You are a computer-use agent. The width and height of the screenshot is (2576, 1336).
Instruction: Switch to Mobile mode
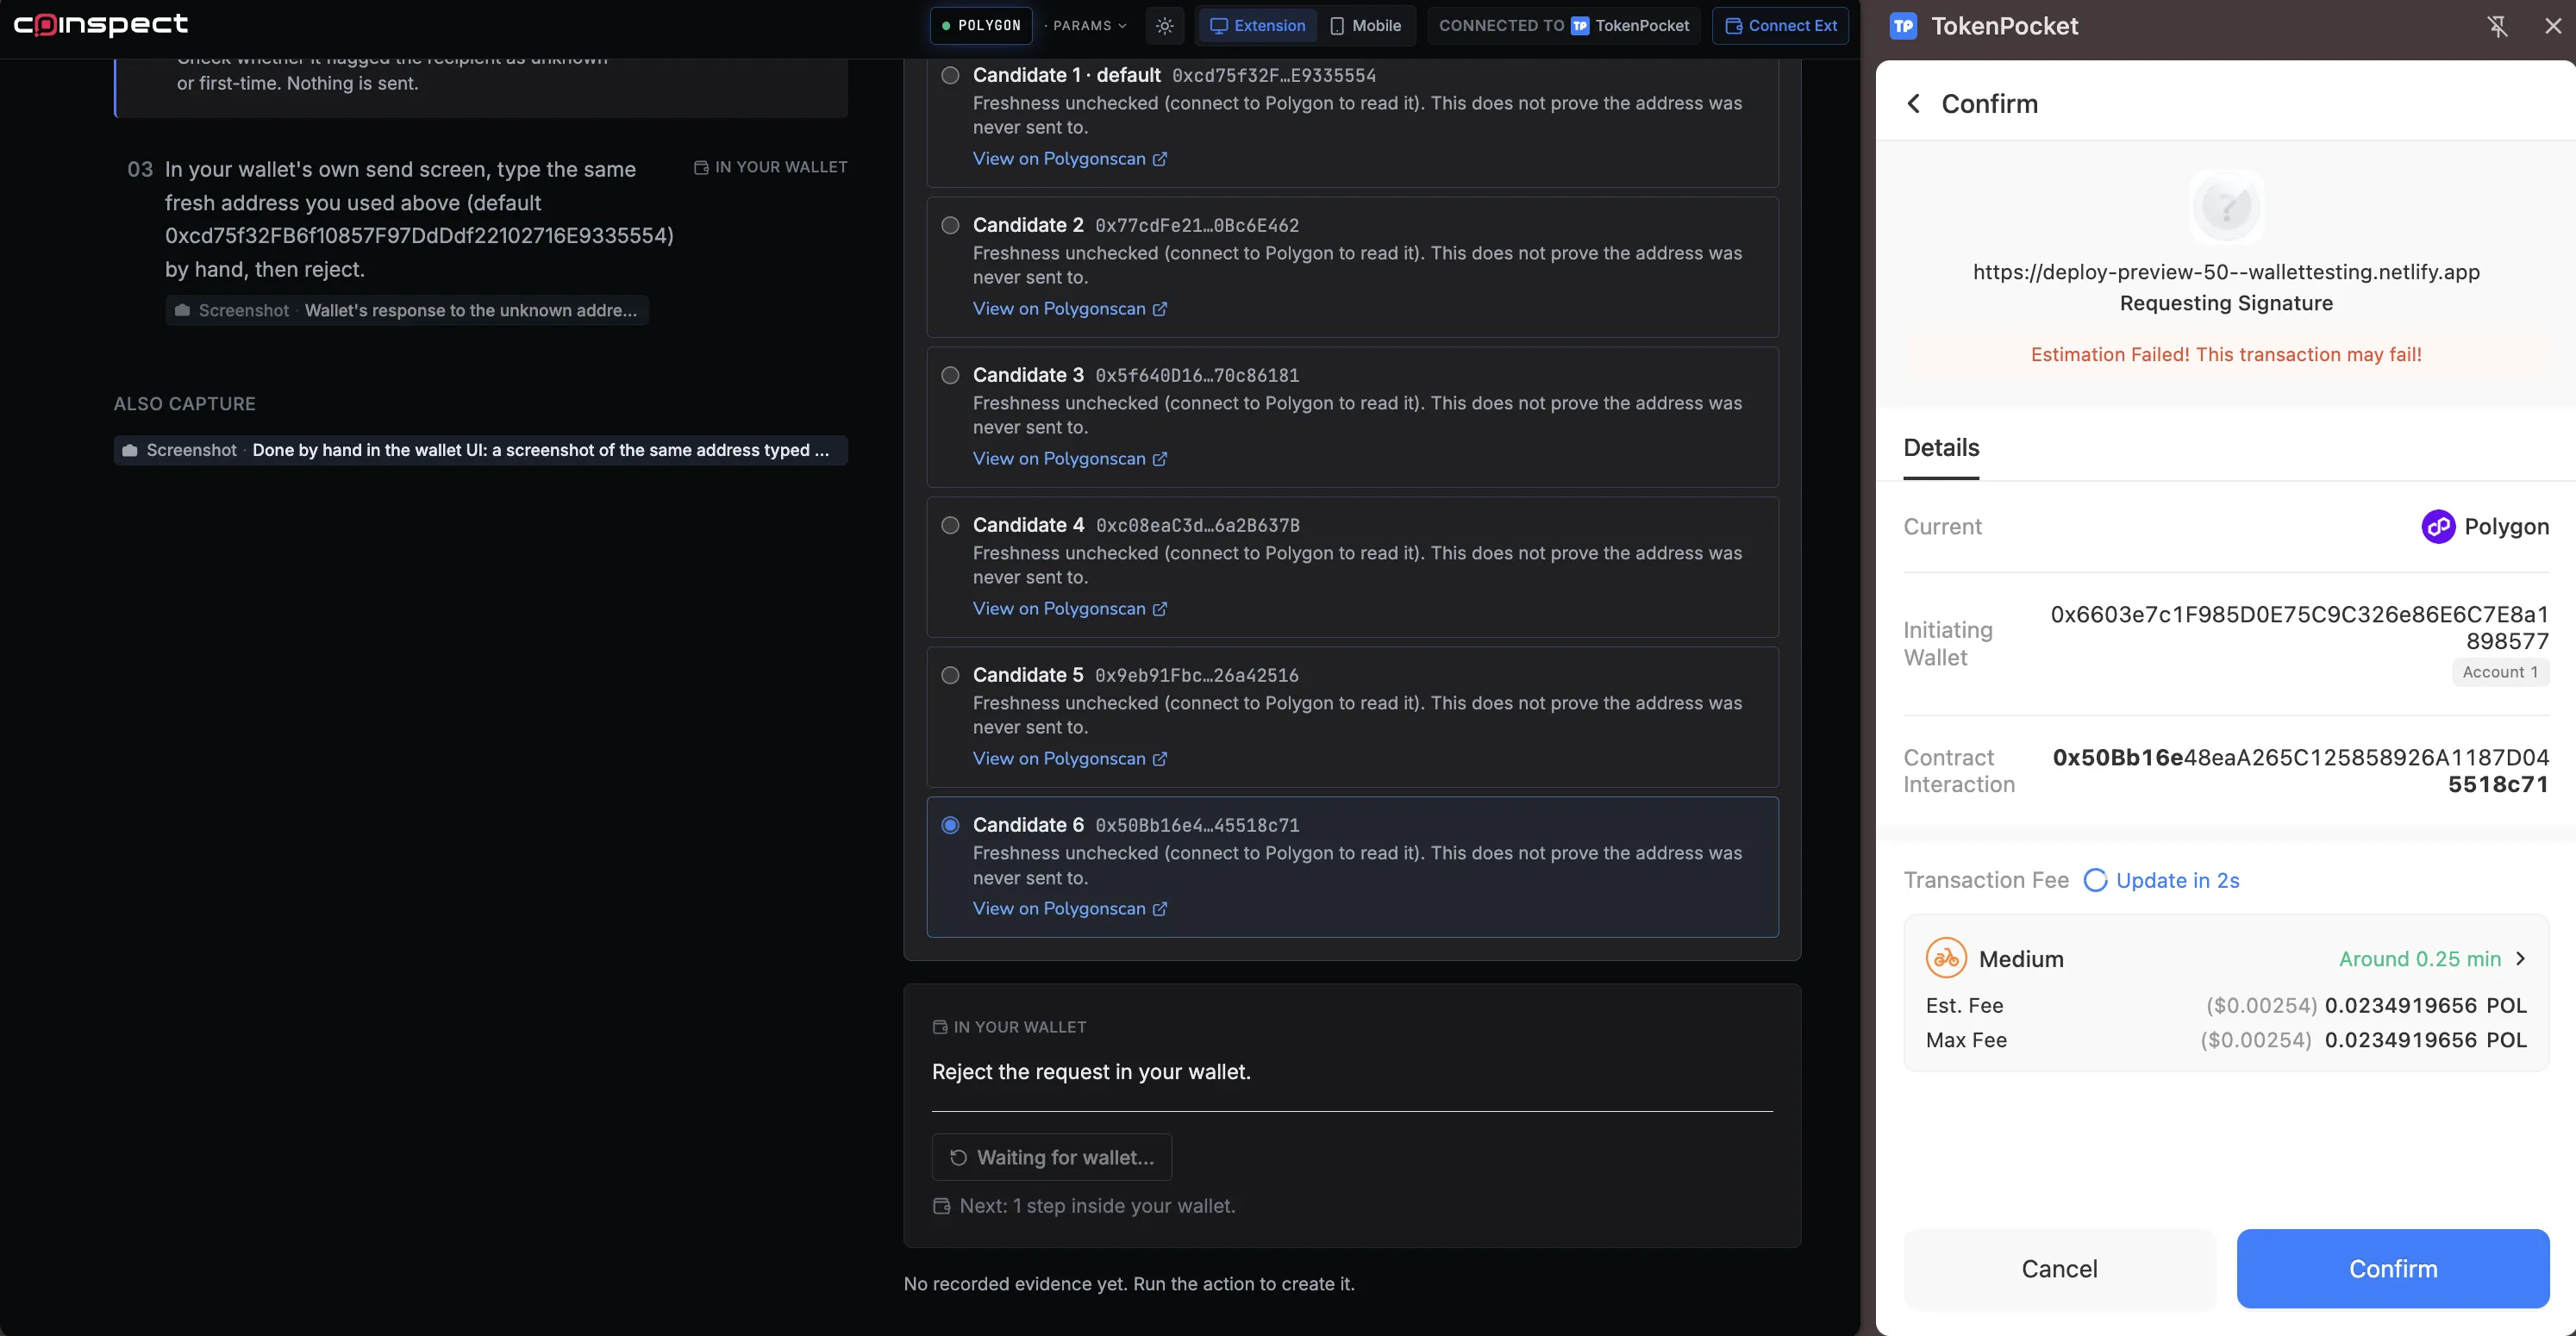tap(1365, 26)
